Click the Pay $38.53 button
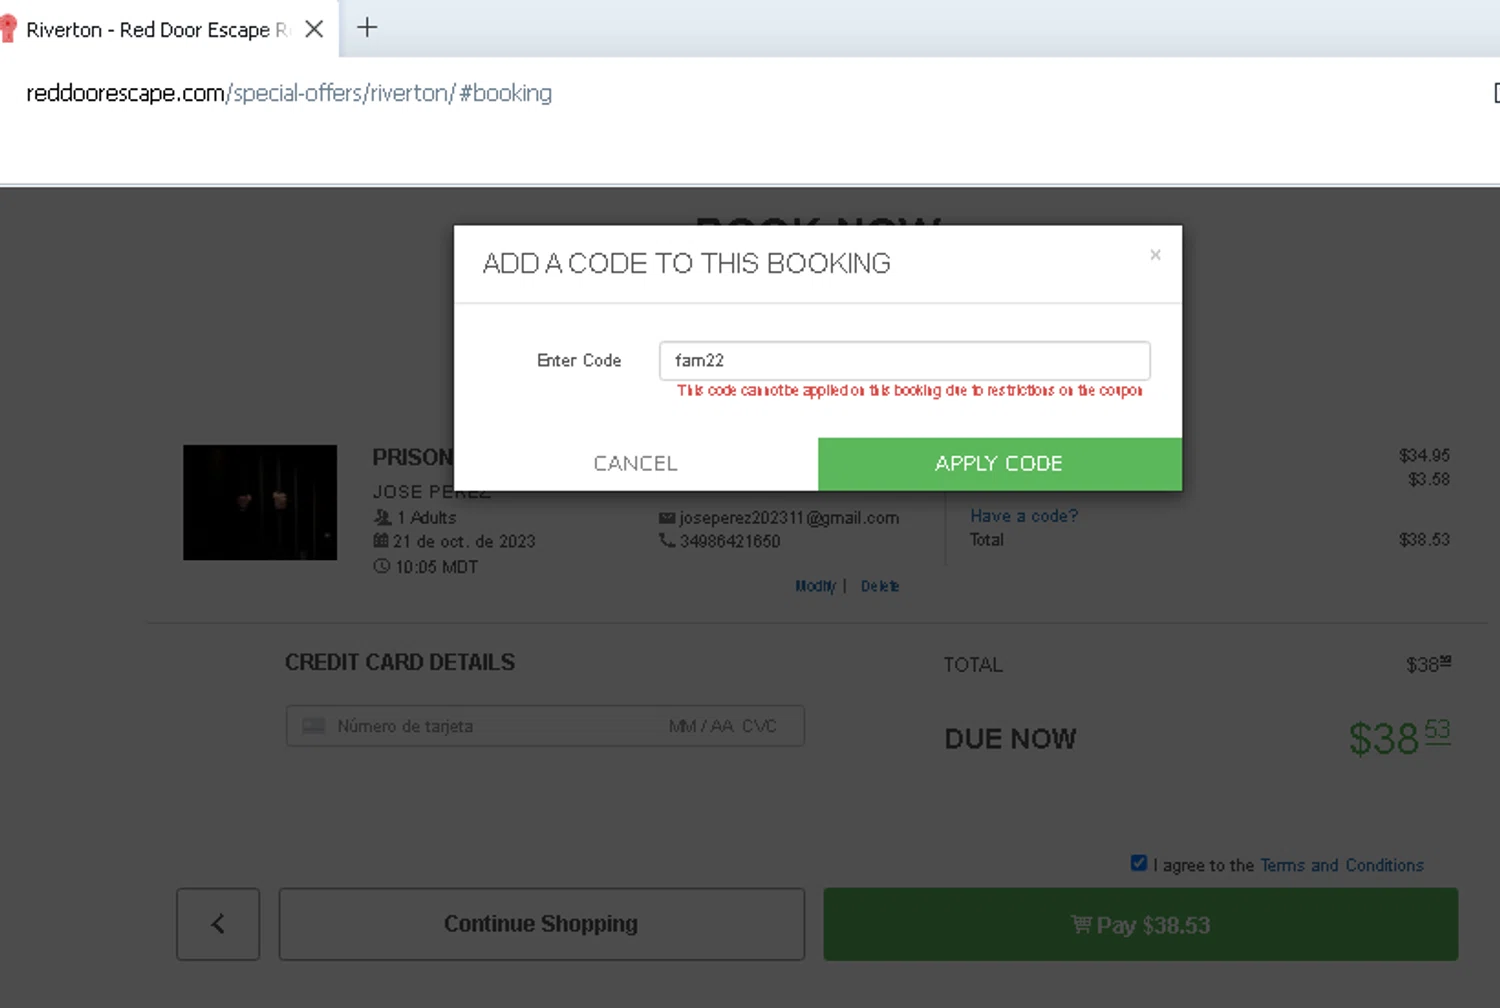The image size is (1500, 1008). 1140,925
